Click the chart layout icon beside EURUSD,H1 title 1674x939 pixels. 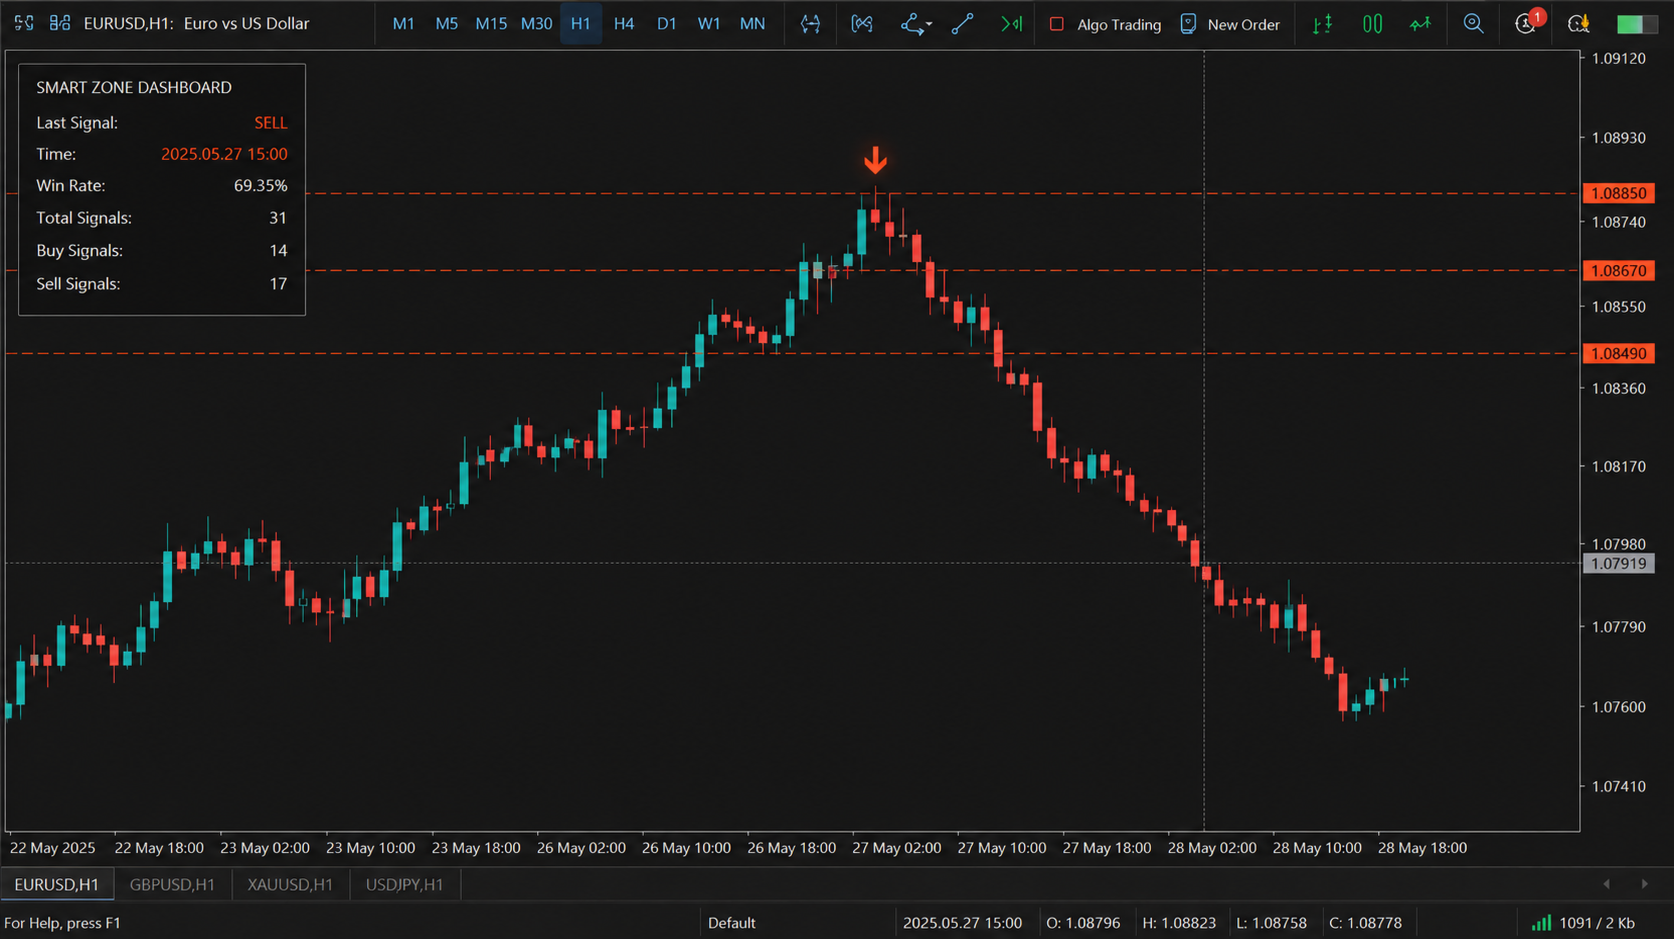pyautogui.click(x=60, y=23)
